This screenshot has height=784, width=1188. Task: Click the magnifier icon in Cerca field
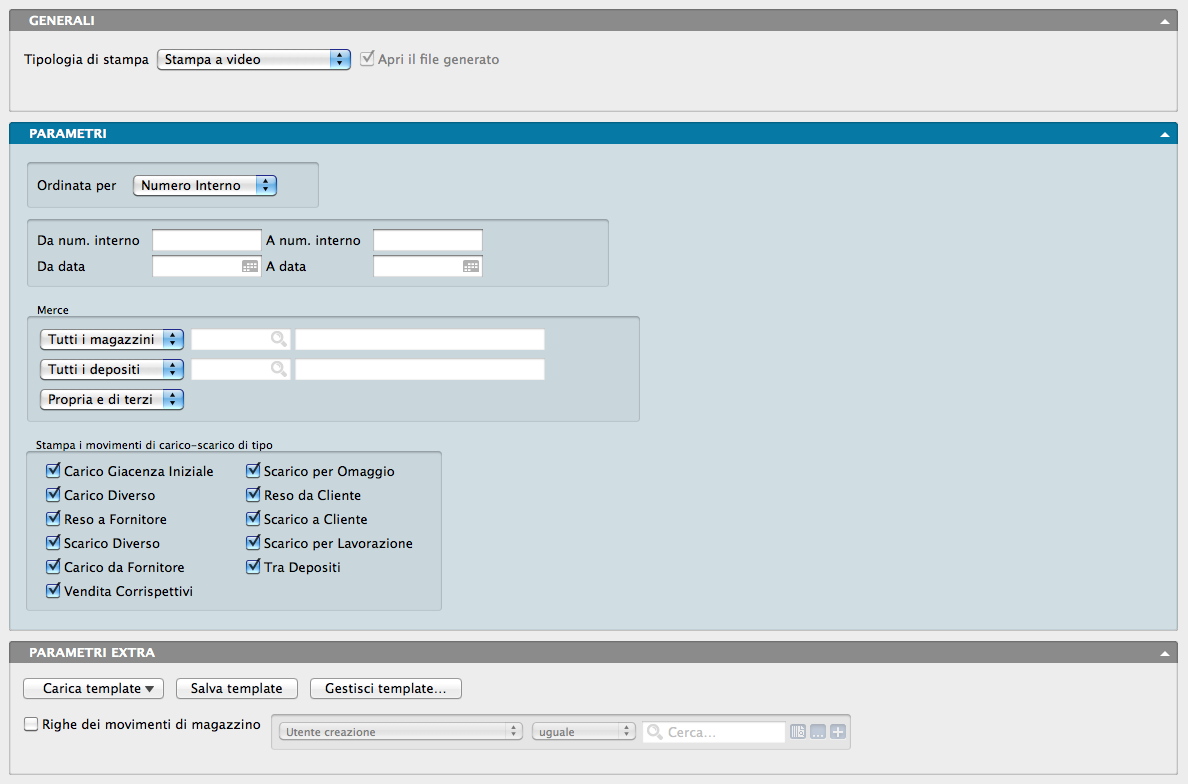655,732
